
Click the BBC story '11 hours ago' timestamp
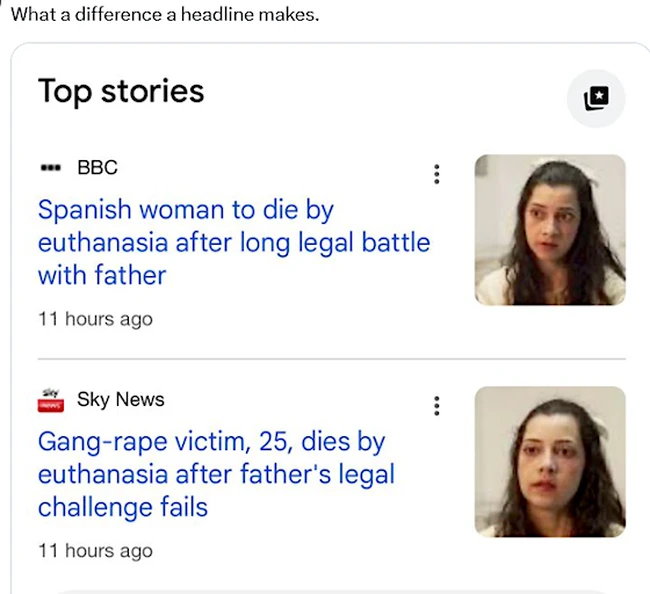(95, 319)
